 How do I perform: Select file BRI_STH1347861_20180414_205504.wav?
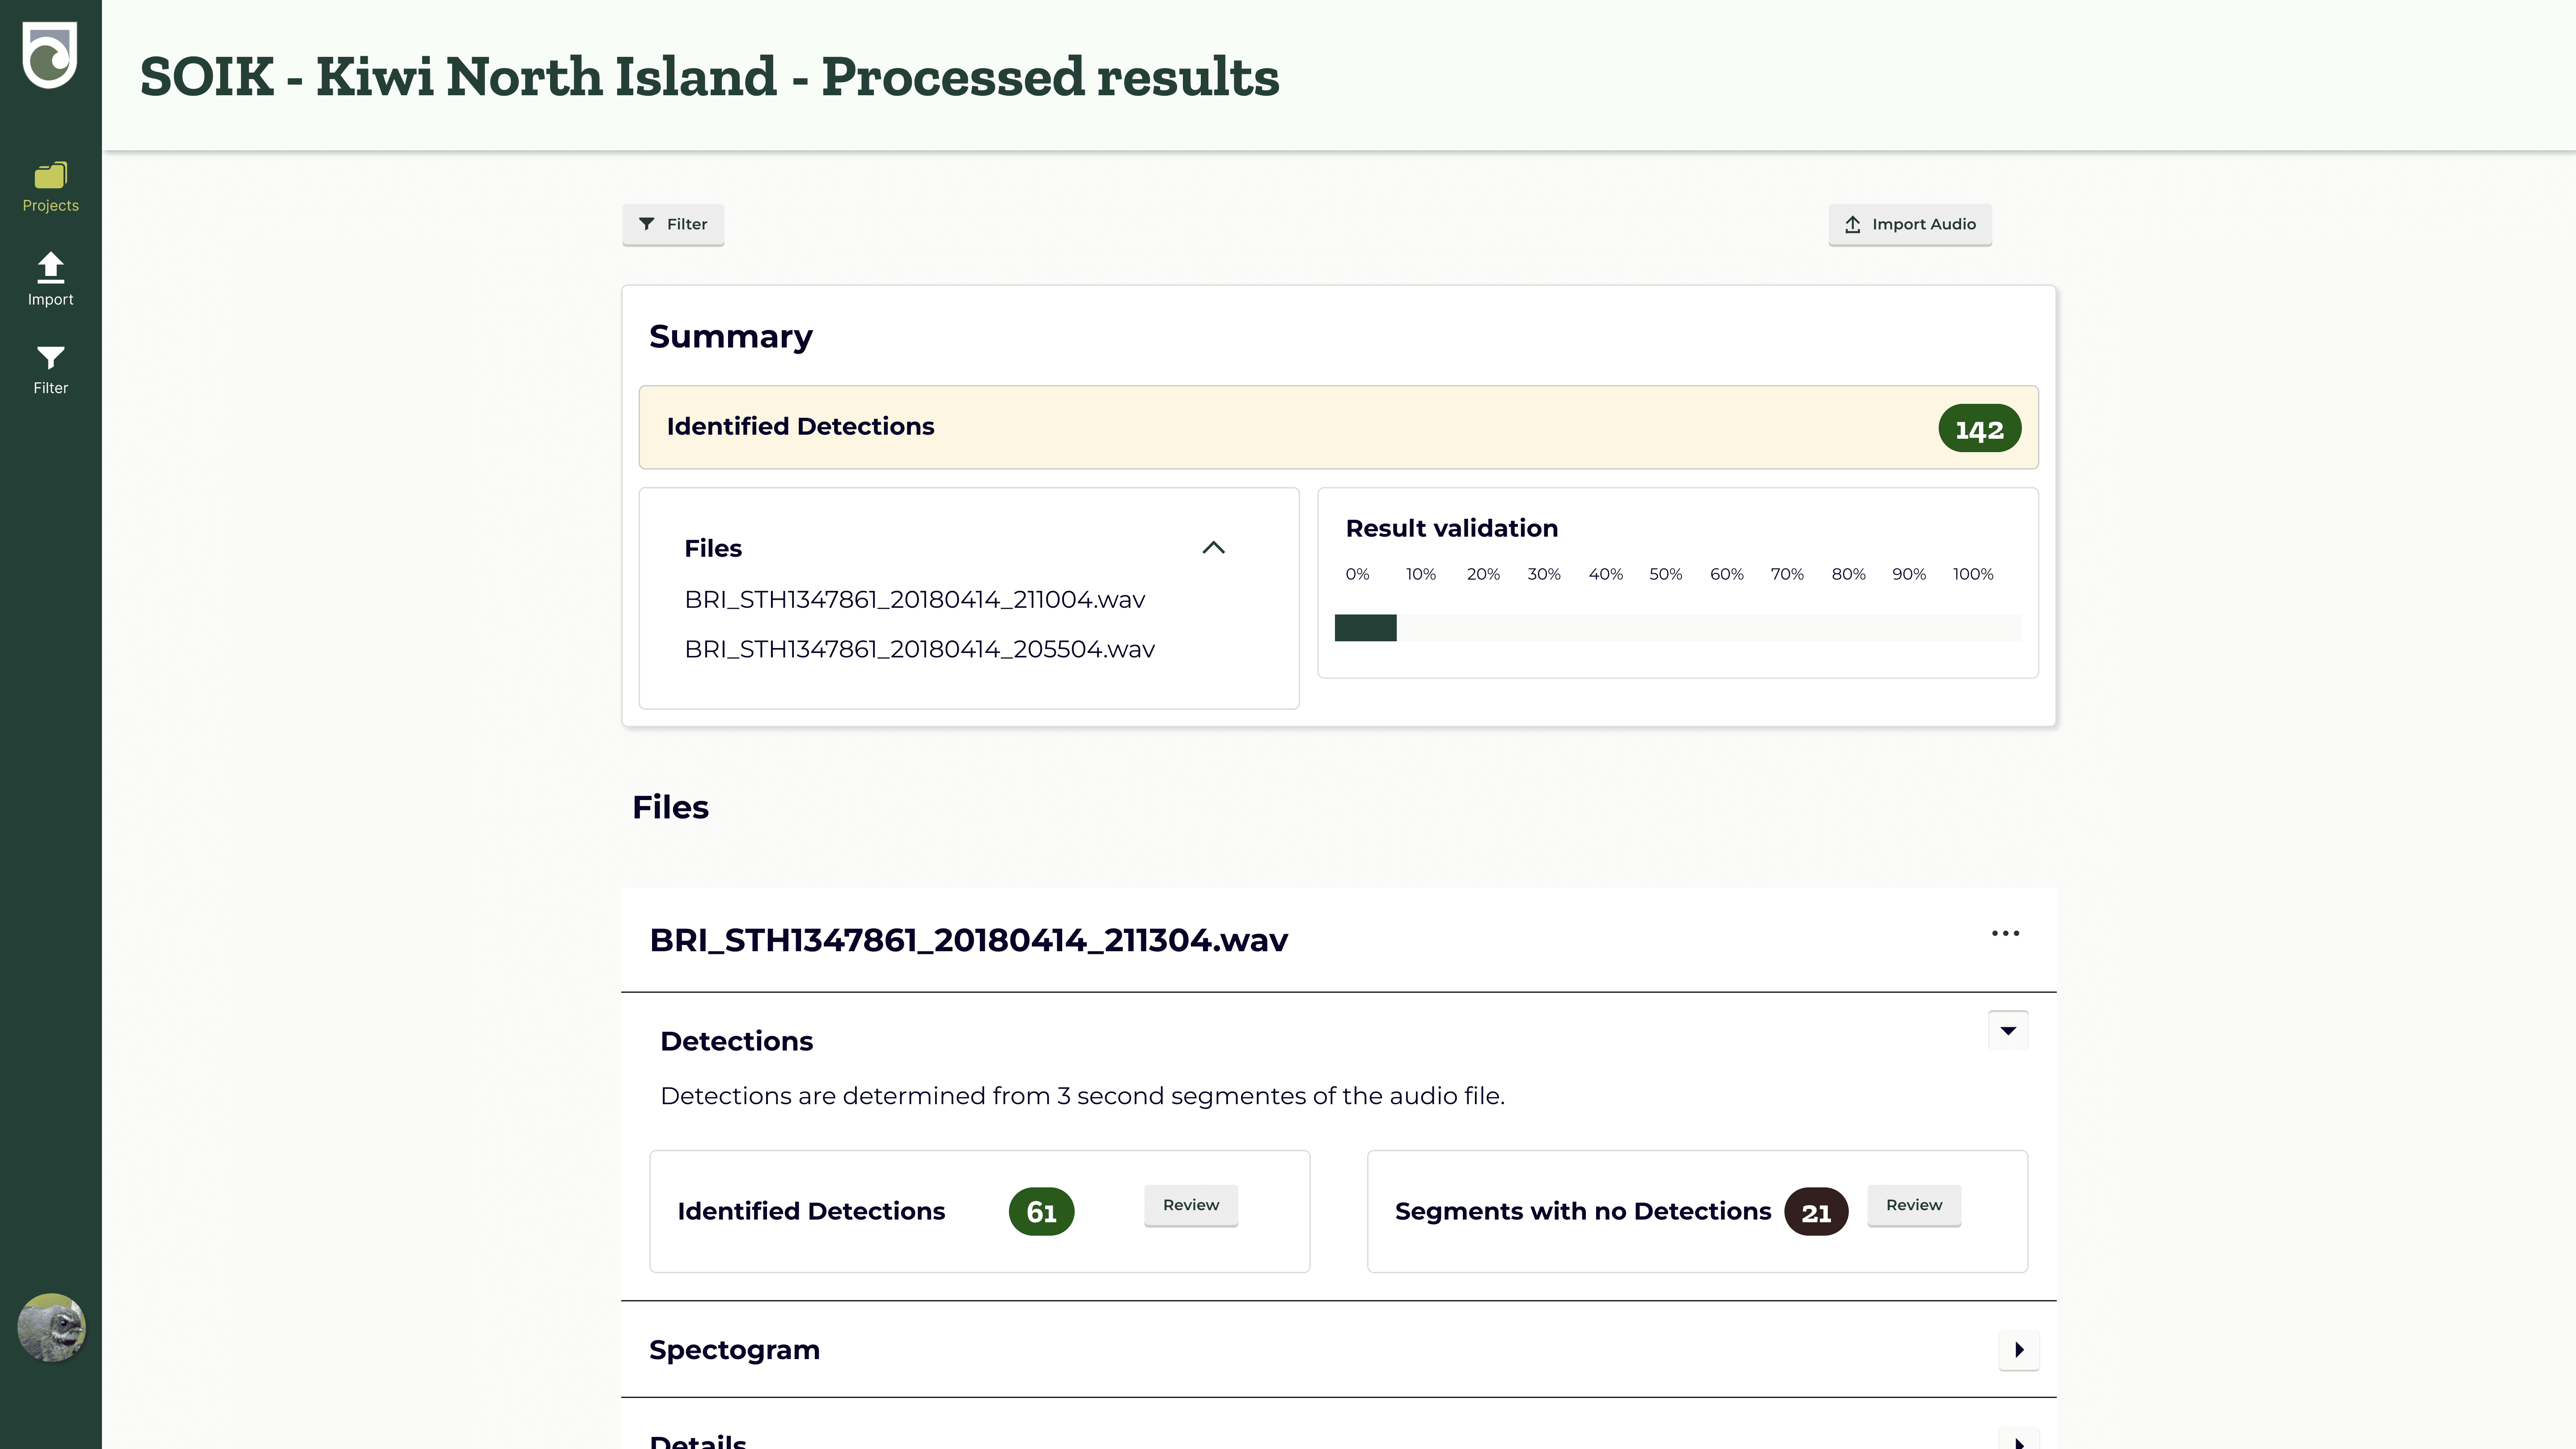pos(920,650)
